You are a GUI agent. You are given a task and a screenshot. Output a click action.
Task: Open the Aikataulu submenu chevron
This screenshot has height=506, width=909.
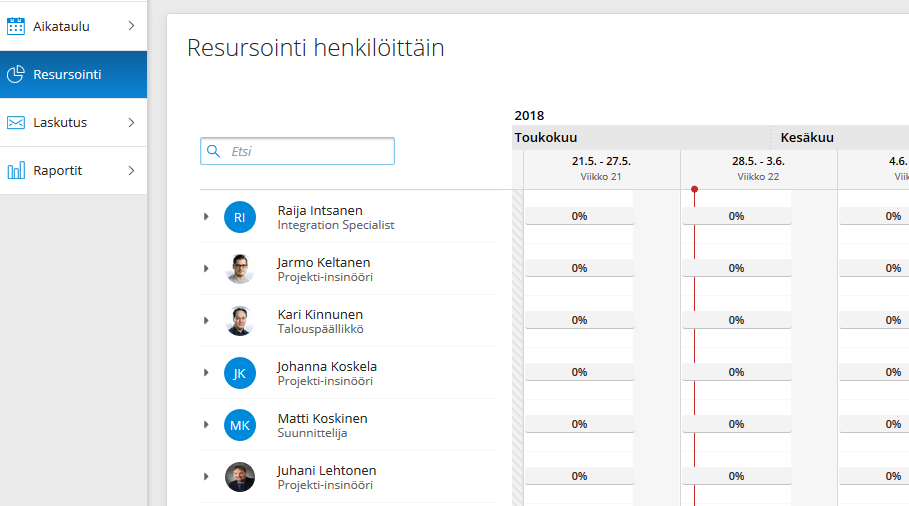pos(132,26)
